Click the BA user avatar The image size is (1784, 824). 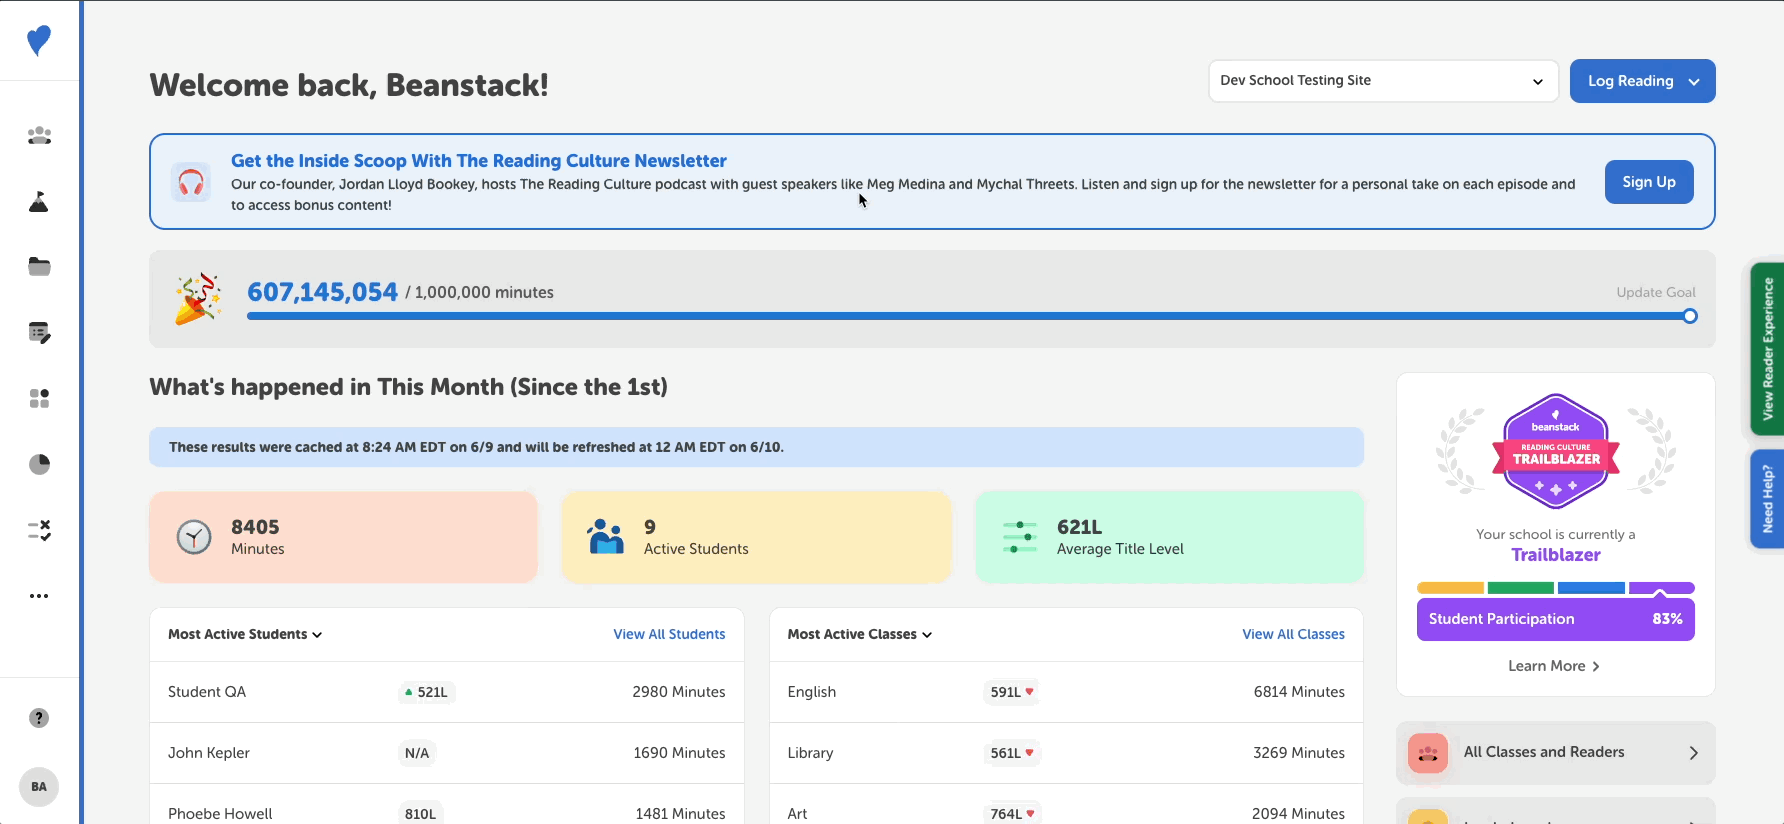[x=39, y=787]
